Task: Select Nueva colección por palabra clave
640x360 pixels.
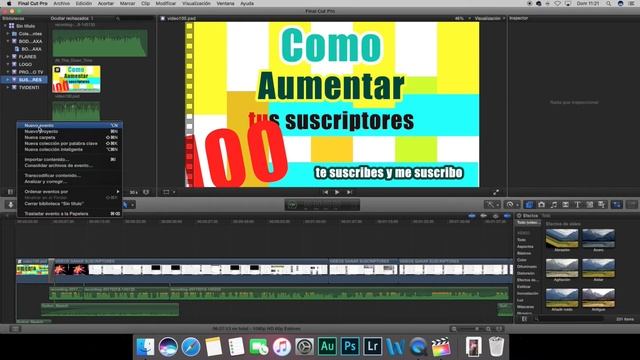Action: click(69, 144)
